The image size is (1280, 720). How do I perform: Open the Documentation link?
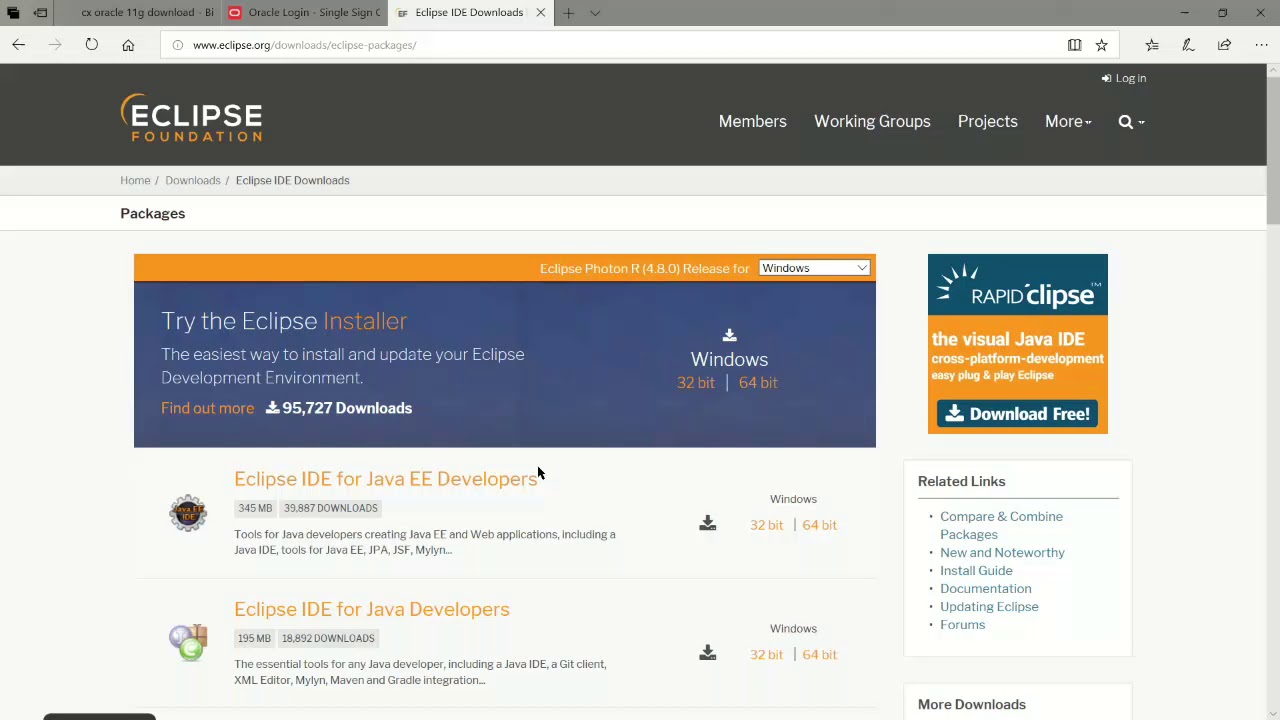pyautogui.click(x=985, y=589)
